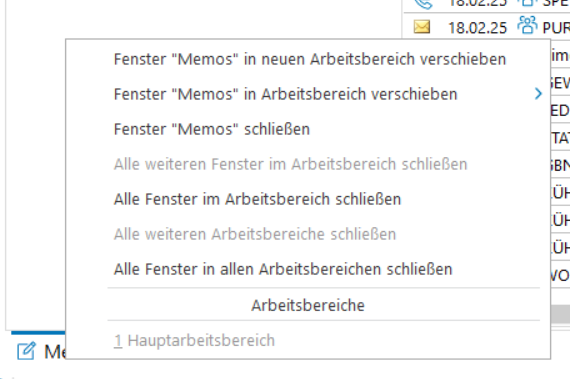The height and width of the screenshot is (379, 570).
Task: Switch to the Memos tab label
Action: (55, 352)
